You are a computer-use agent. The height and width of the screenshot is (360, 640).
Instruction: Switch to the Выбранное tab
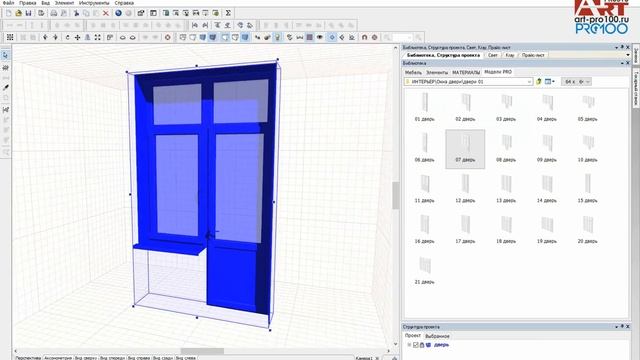click(x=438, y=336)
